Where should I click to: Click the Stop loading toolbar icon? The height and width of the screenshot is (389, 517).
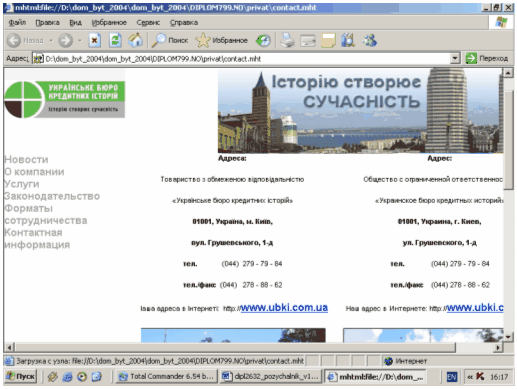pos(95,40)
